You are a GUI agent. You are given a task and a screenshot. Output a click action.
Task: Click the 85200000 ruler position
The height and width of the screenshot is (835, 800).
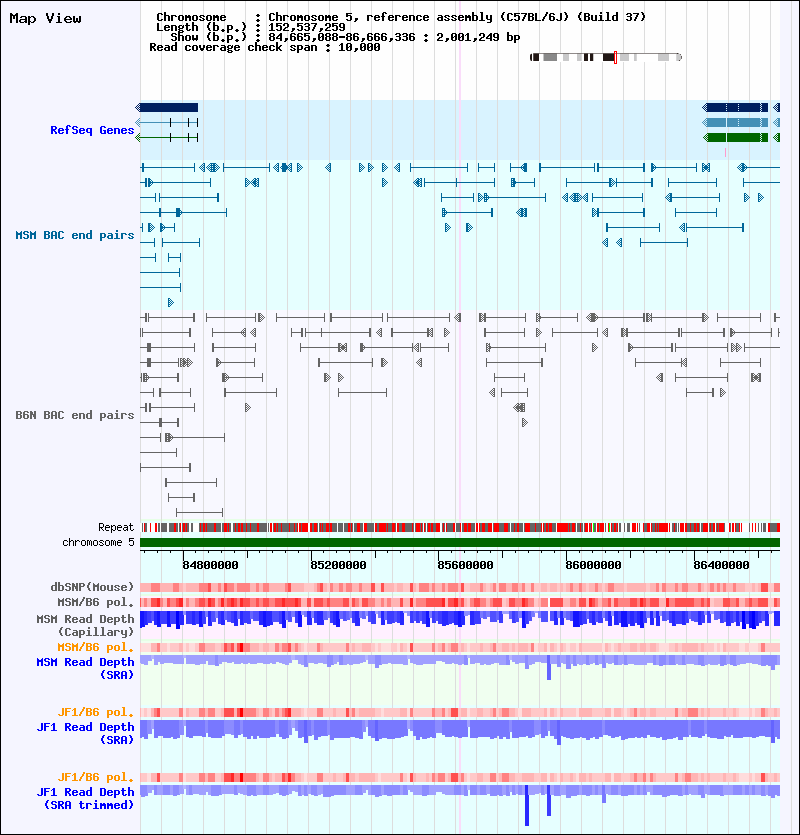[338, 565]
